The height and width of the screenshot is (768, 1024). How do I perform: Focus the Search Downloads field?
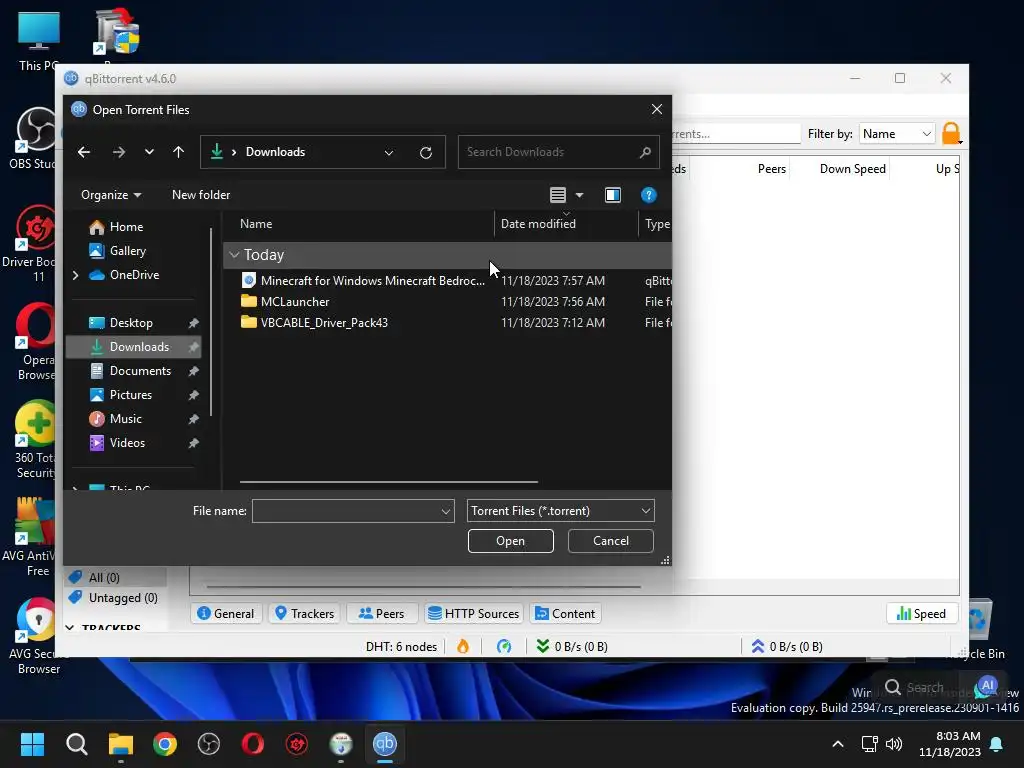[x=558, y=152]
